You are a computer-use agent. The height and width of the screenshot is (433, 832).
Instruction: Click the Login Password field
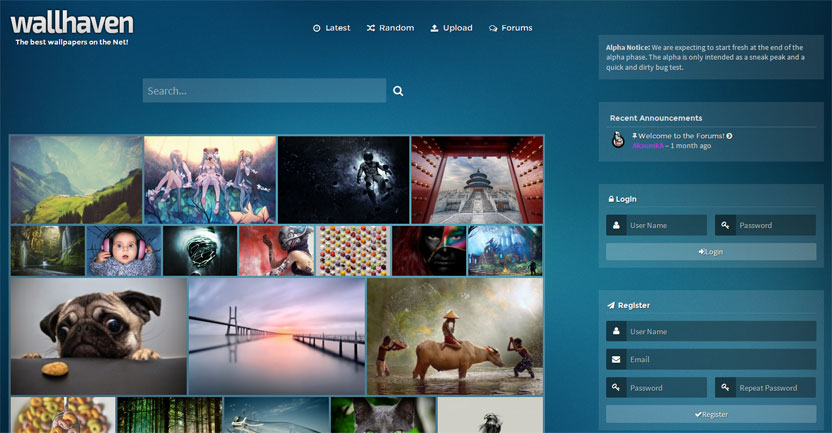tap(775, 226)
